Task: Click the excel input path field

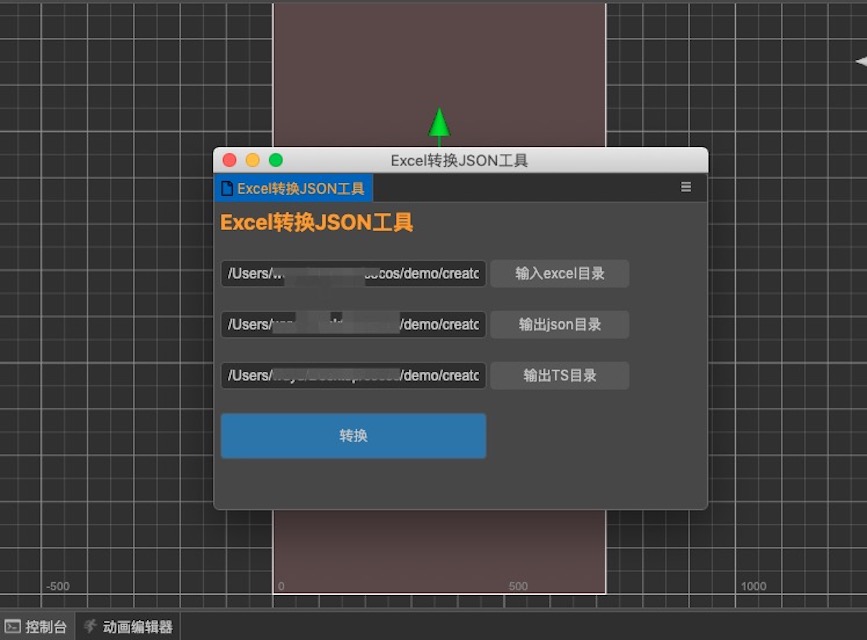Action: [x=352, y=273]
